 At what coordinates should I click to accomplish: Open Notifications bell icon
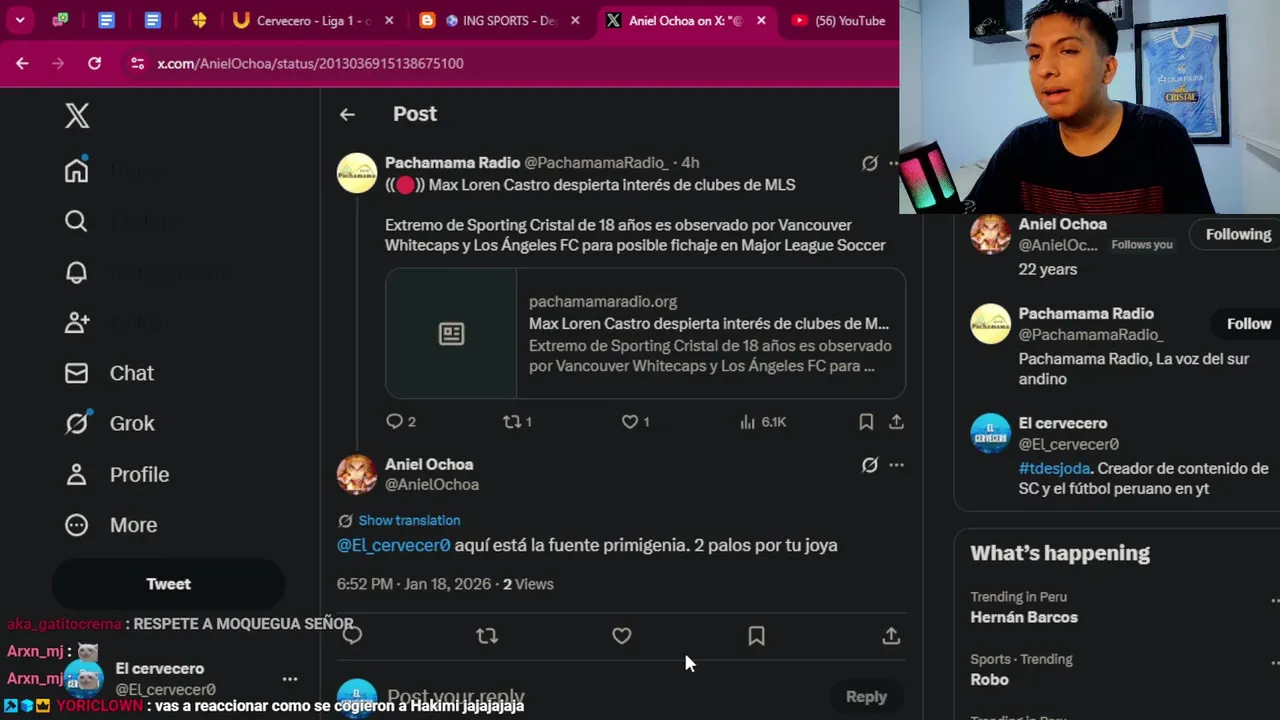coord(77,272)
